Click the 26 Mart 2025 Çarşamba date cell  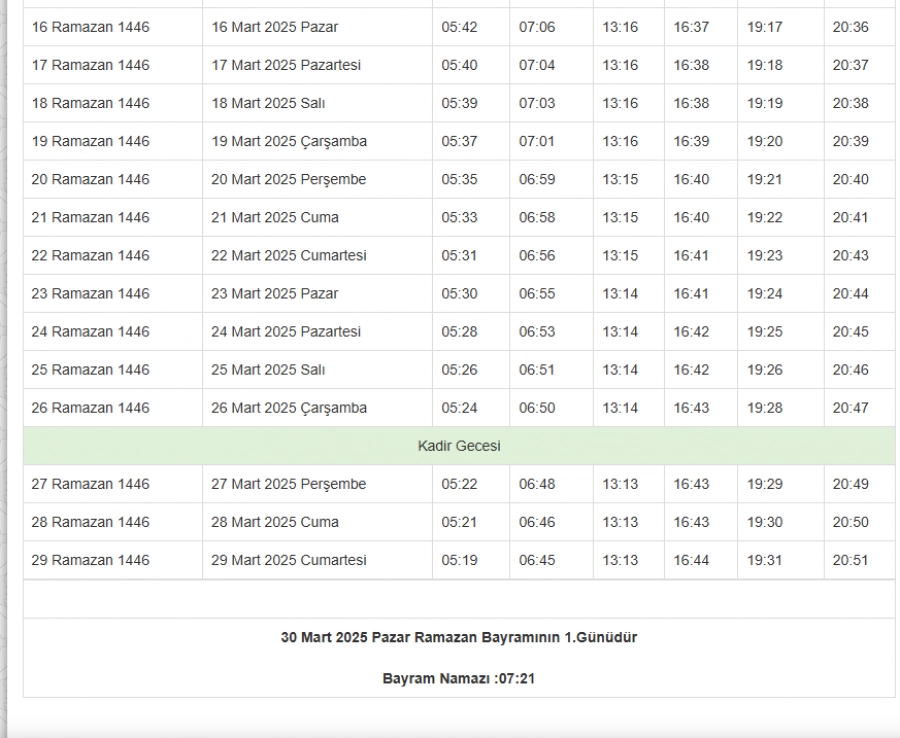point(289,407)
